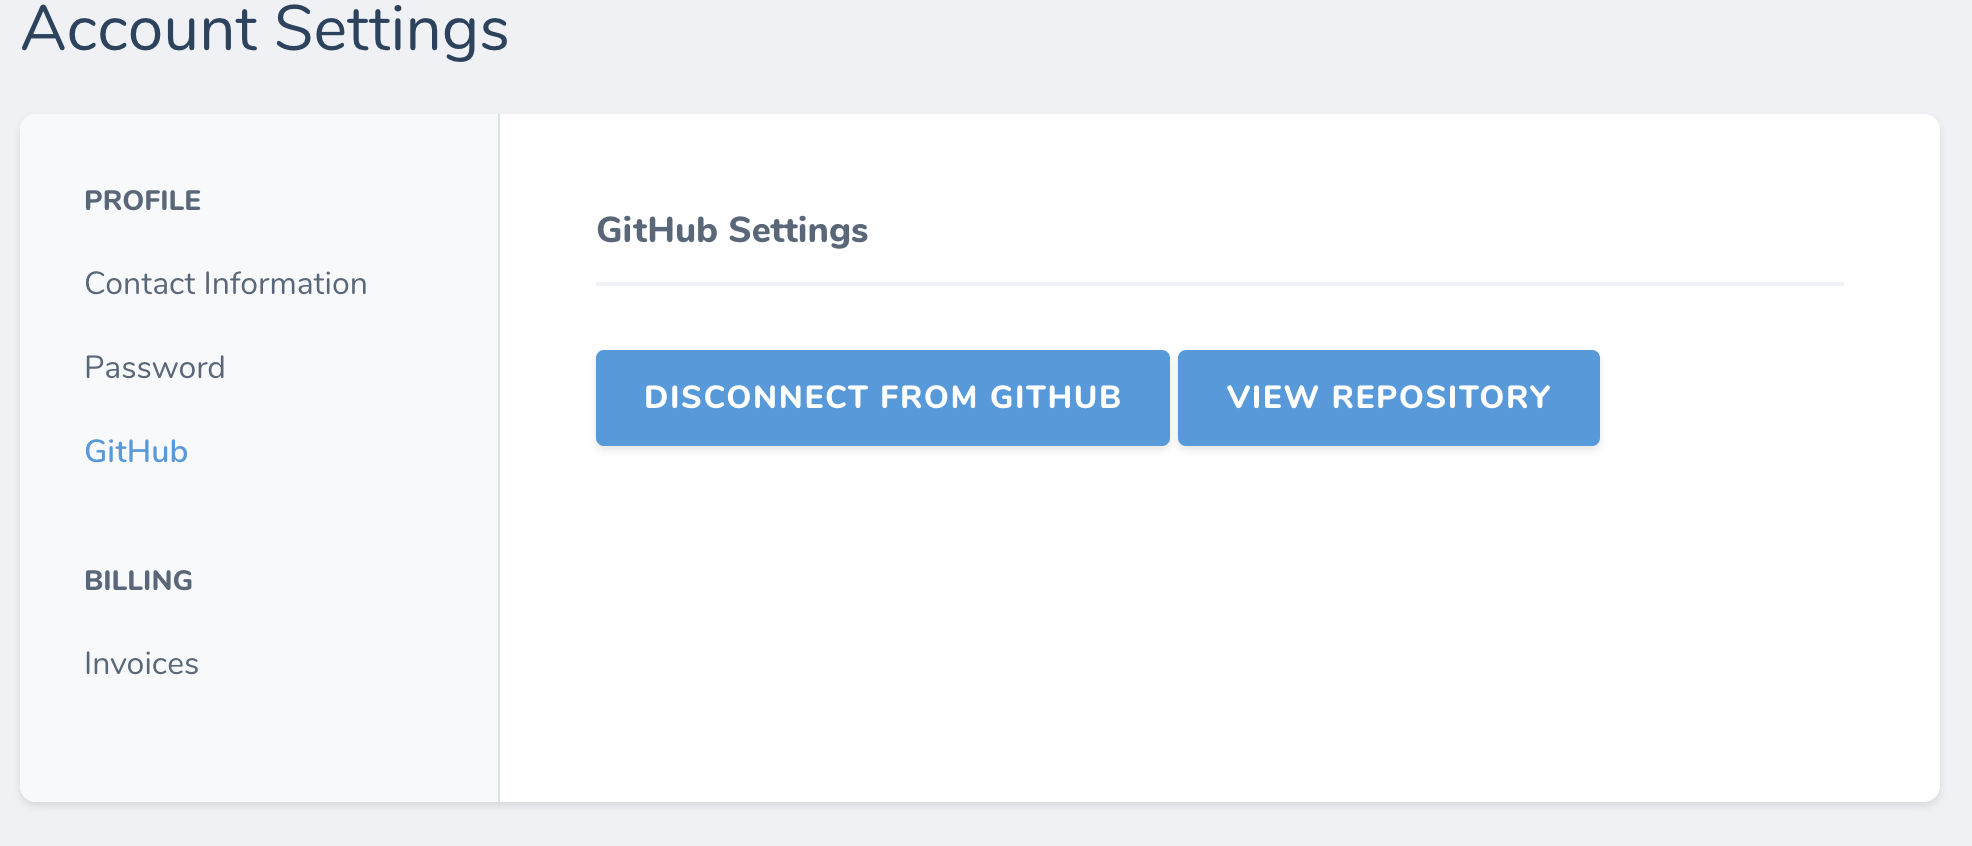The height and width of the screenshot is (846, 1972).
Task: Click the BILLING section header
Action: [139, 580]
